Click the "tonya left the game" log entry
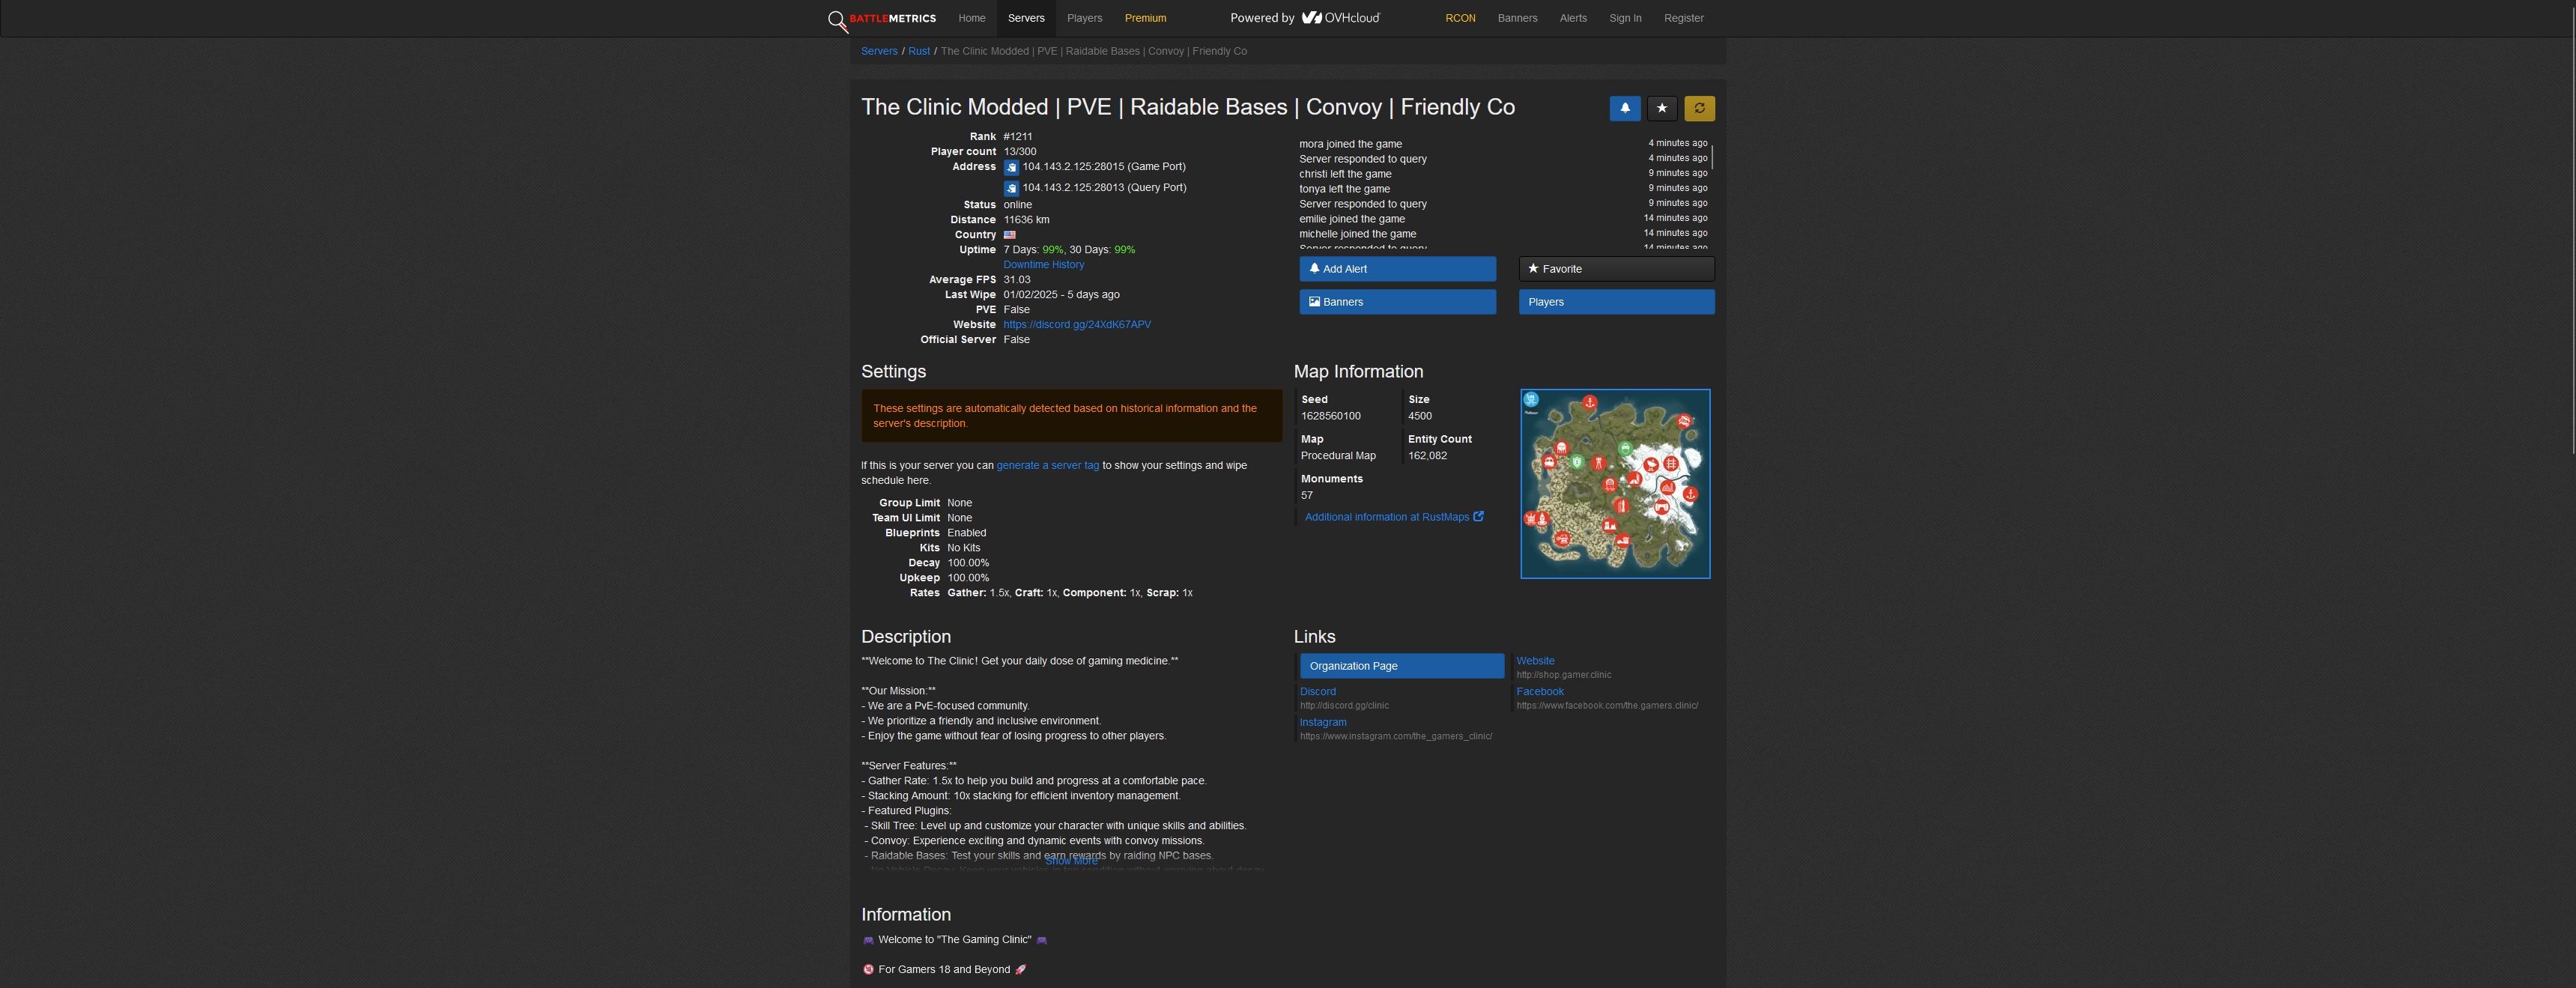2576x988 pixels. coord(1344,189)
